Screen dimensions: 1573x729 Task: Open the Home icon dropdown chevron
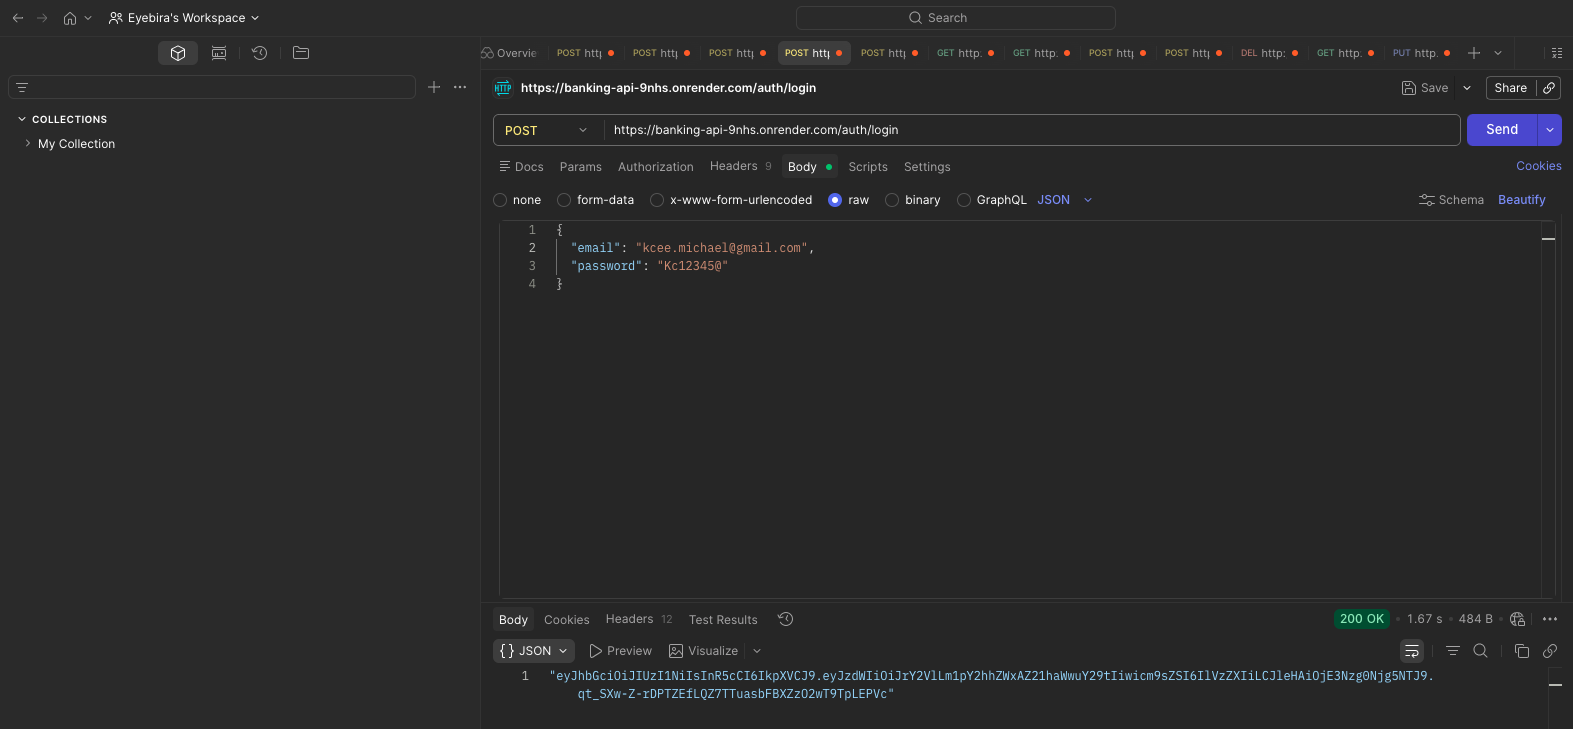coord(88,18)
